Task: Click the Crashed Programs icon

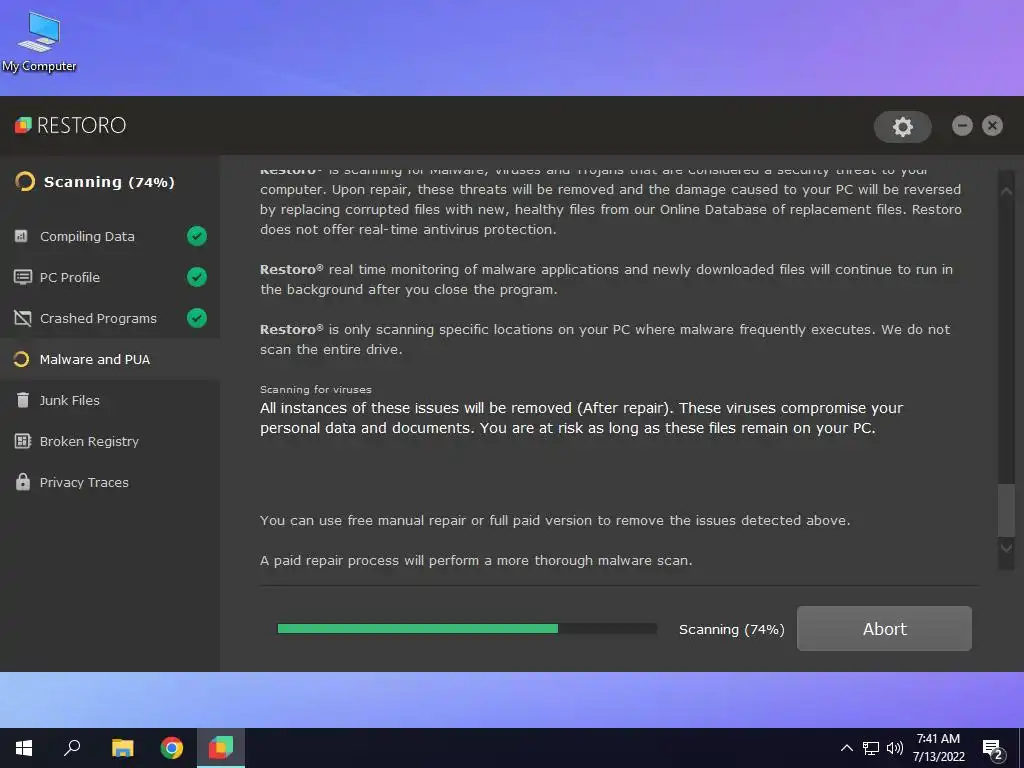Action: coord(22,318)
